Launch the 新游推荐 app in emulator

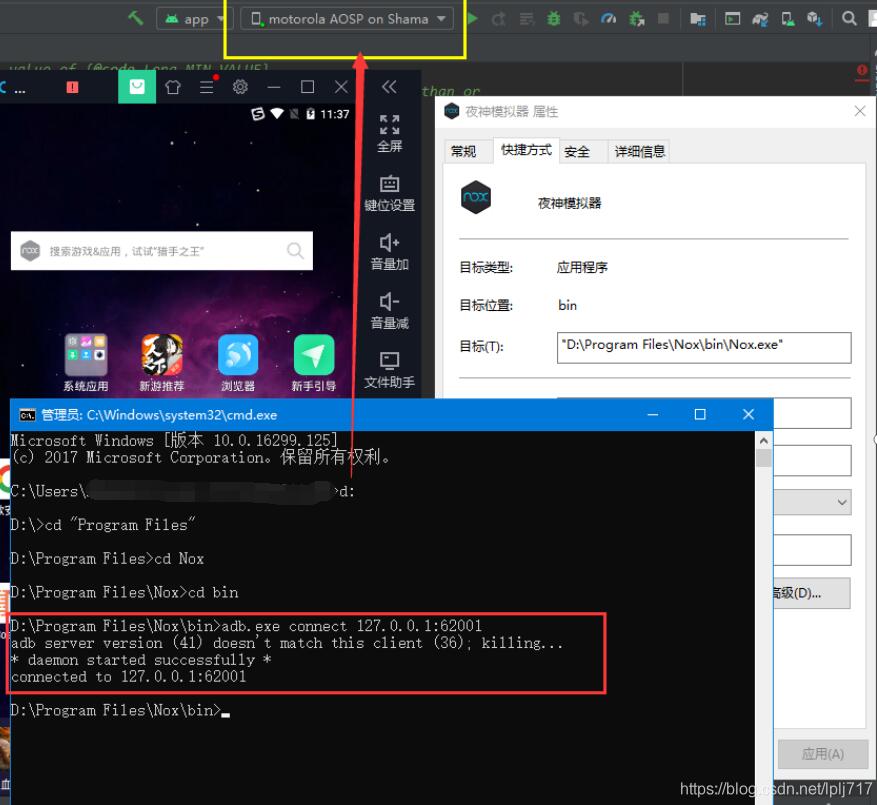[162, 363]
